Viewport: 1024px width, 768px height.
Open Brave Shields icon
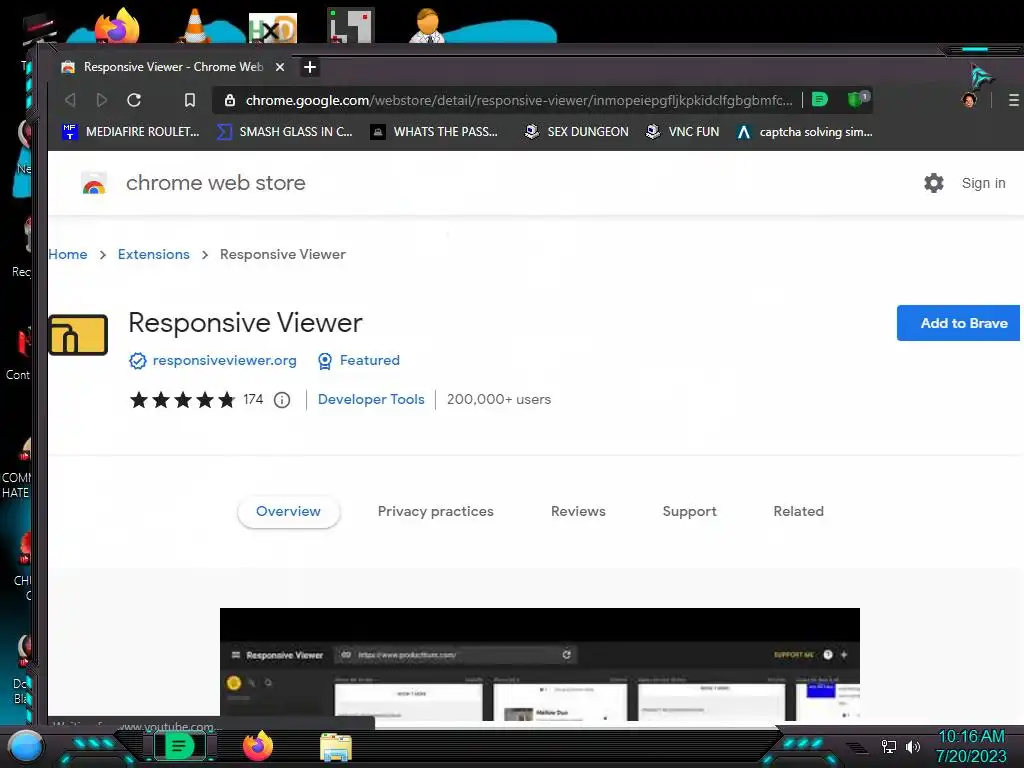point(856,99)
